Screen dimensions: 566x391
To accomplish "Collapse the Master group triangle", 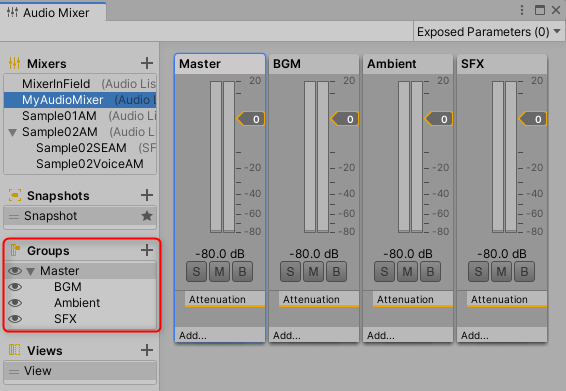I will 31,271.
